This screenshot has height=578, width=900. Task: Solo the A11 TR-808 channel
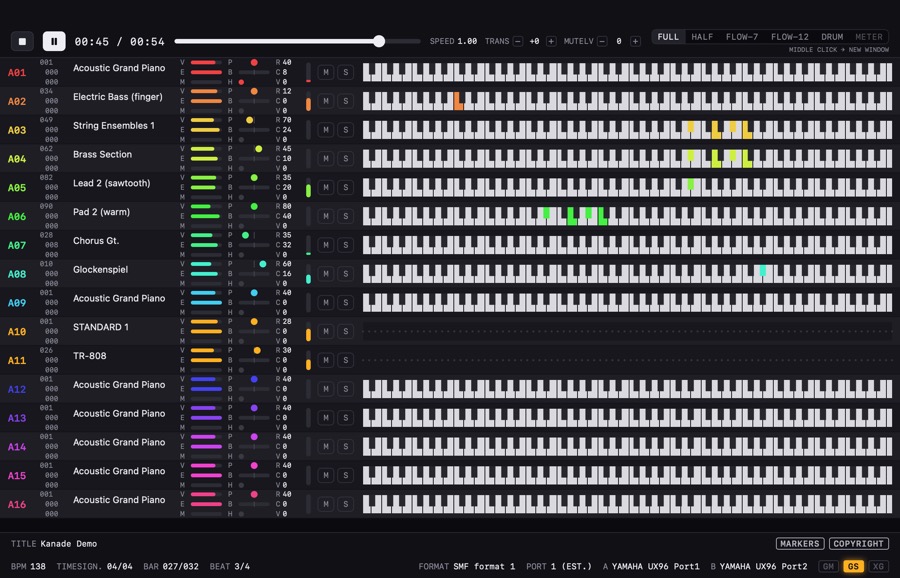(346, 360)
